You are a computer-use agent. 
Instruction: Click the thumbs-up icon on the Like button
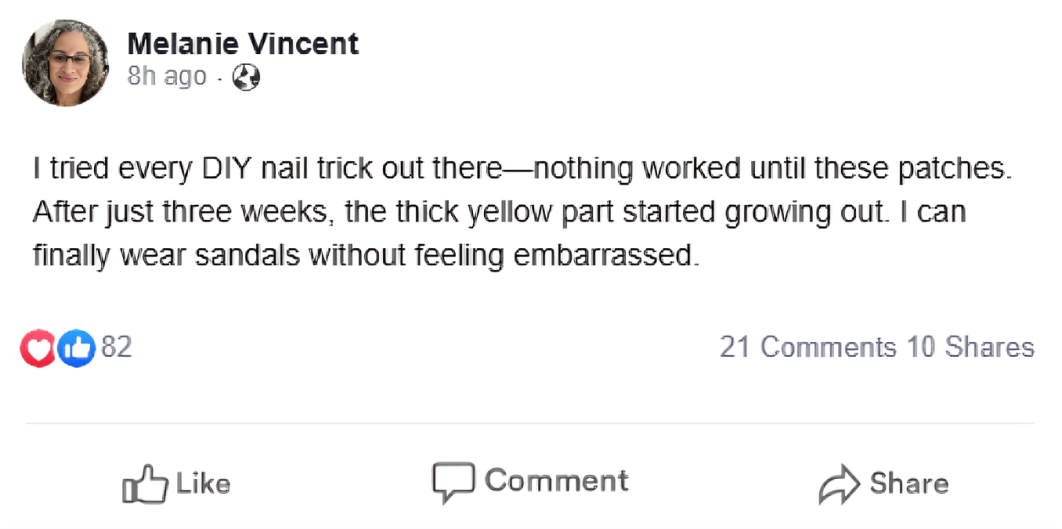pos(143,485)
